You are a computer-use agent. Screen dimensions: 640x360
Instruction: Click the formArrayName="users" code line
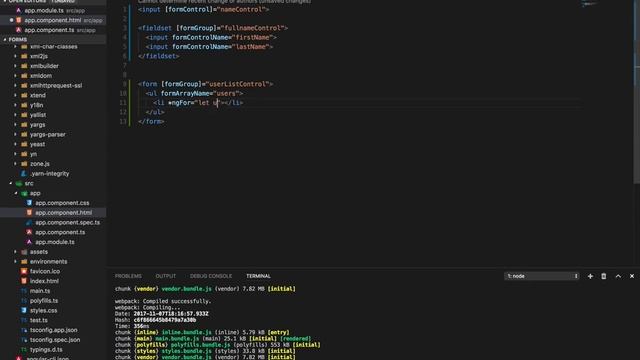click(194, 93)
